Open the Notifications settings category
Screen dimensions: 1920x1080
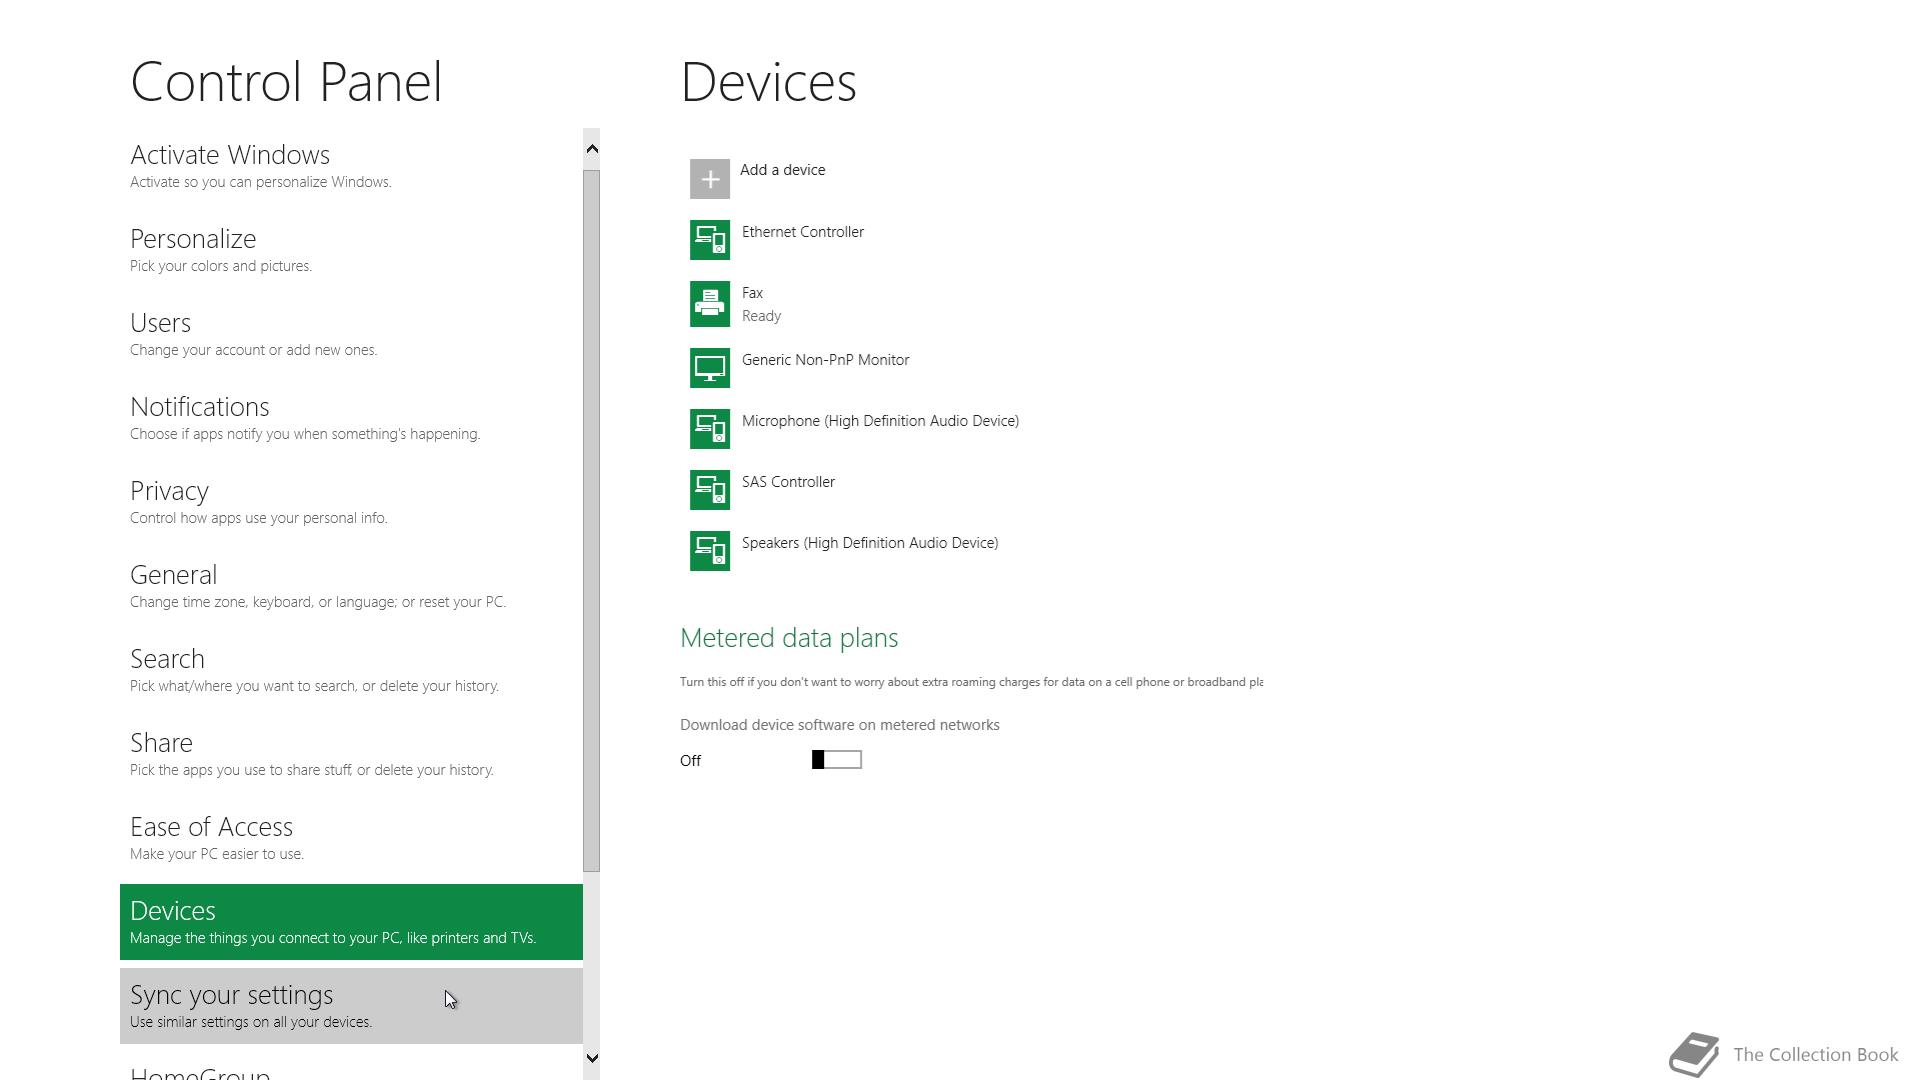point(199,408)
